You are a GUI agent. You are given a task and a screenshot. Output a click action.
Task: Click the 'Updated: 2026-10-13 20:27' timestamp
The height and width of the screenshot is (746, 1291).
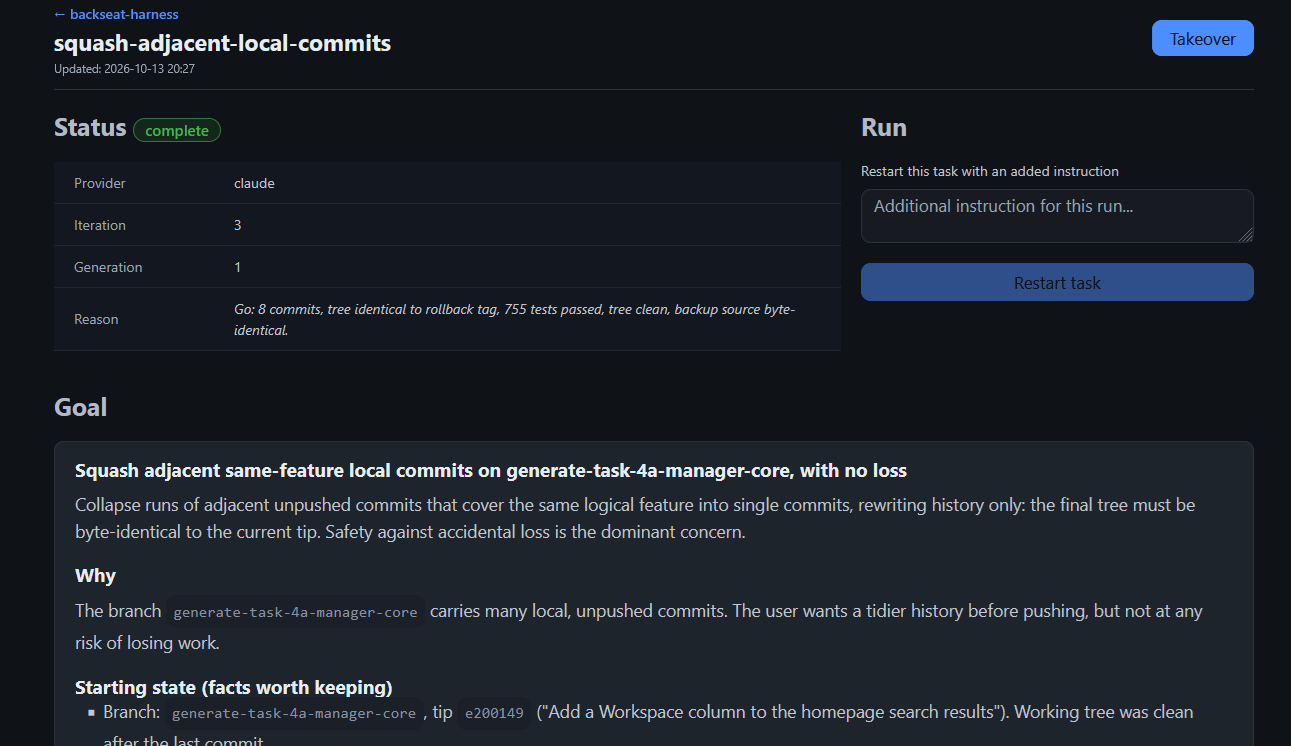coord(124,69)
